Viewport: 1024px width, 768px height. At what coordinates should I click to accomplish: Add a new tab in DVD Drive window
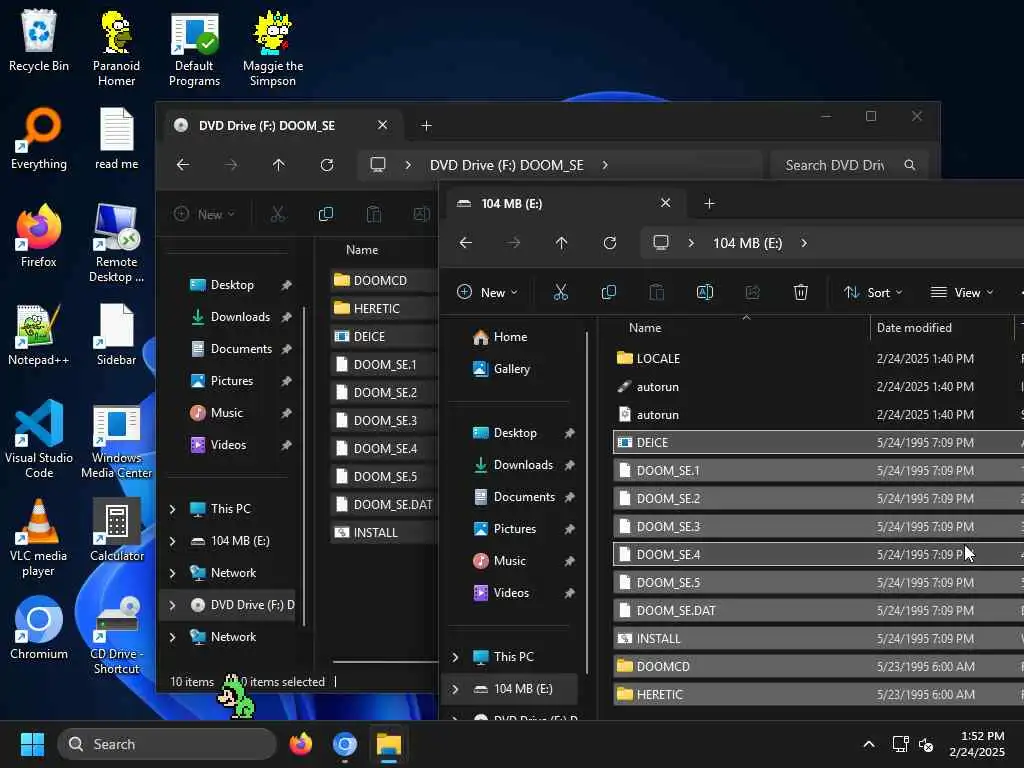tap(426, 125)
